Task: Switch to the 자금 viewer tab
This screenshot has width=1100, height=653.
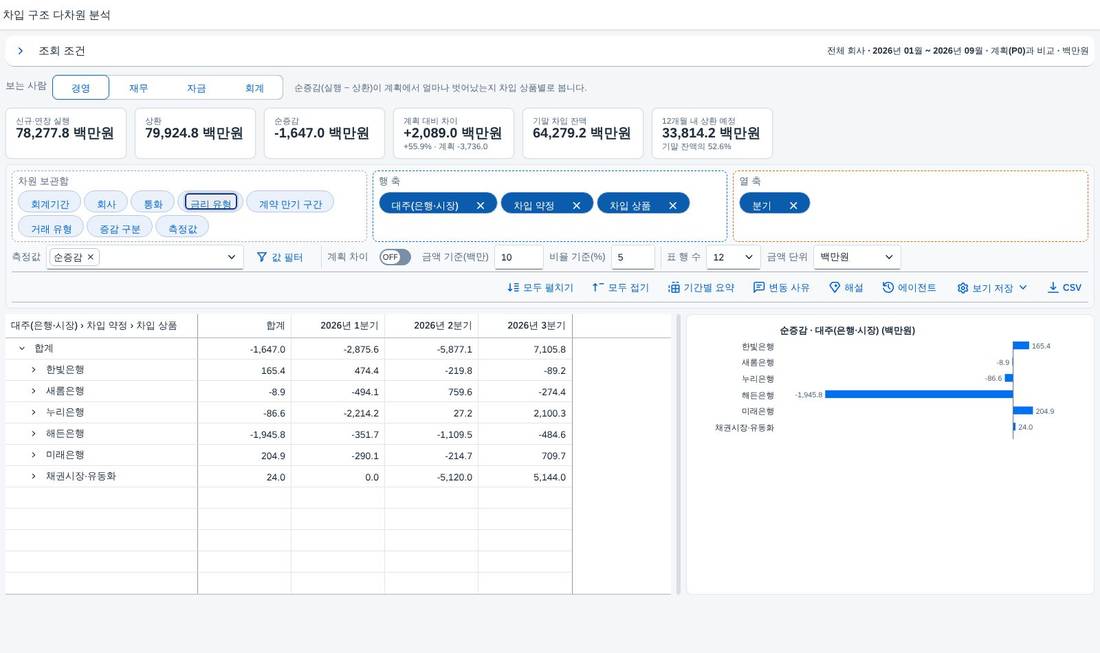Action: (x=196, y=88)
